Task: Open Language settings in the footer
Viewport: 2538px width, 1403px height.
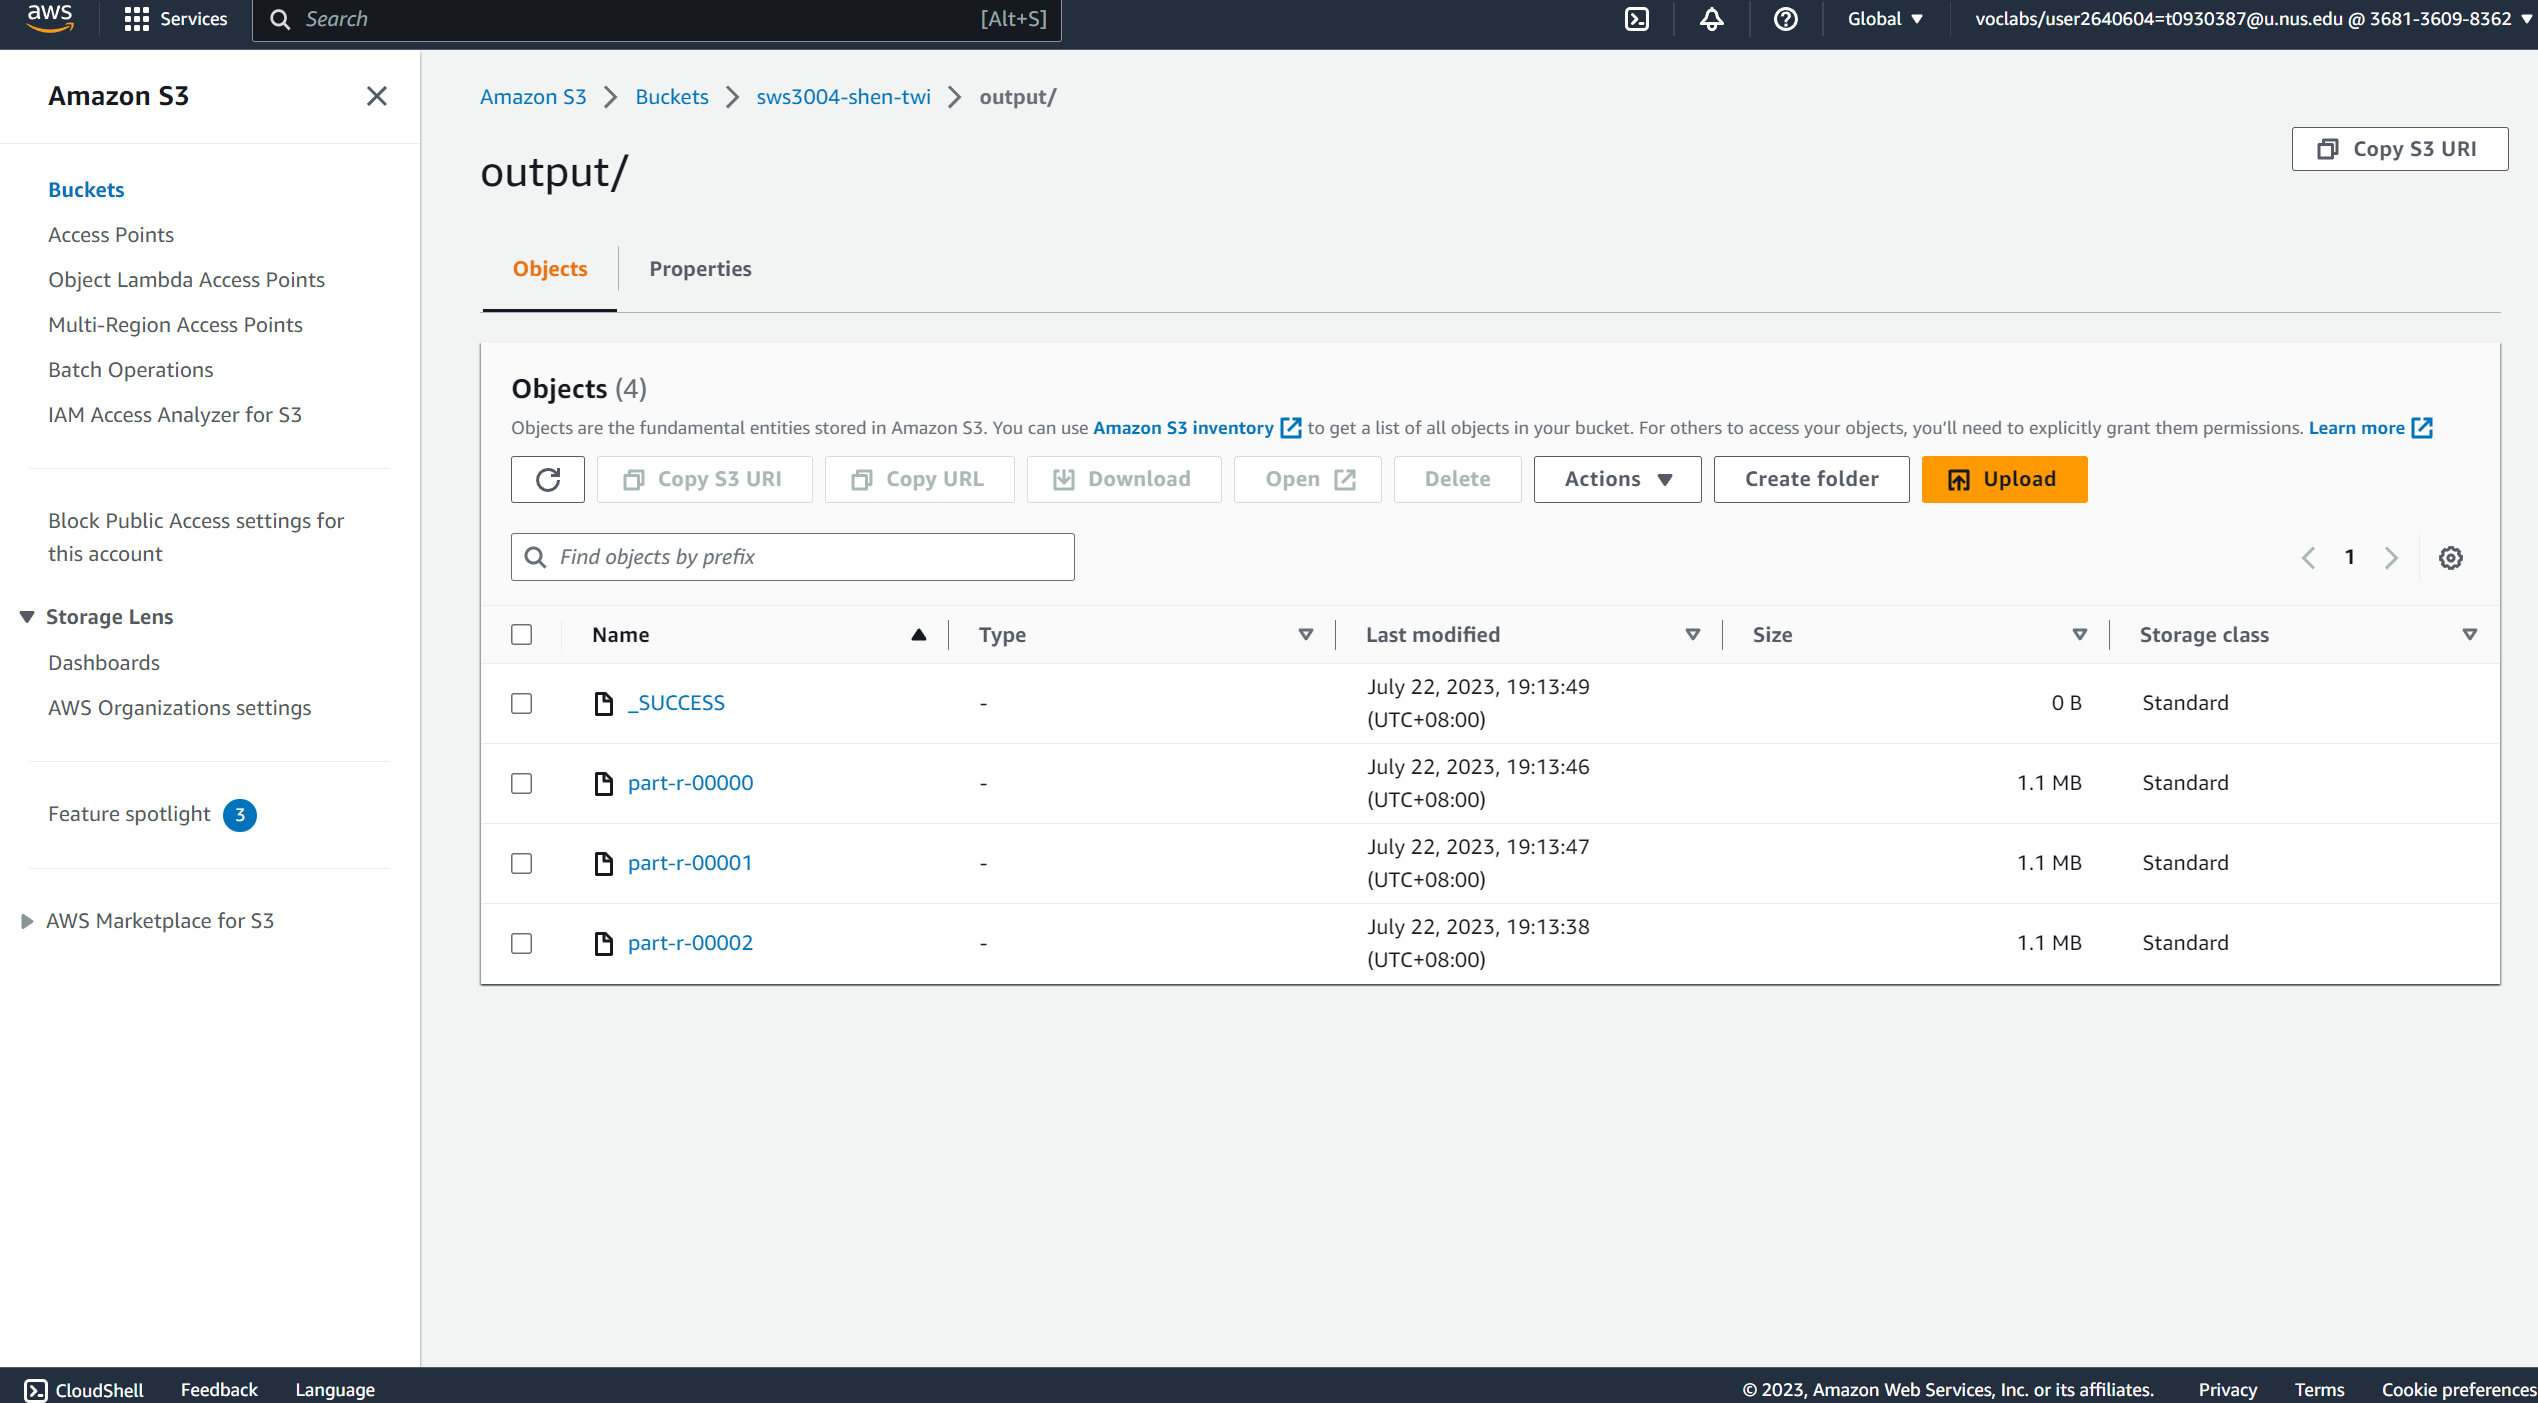Action: tap(335, 1390)
